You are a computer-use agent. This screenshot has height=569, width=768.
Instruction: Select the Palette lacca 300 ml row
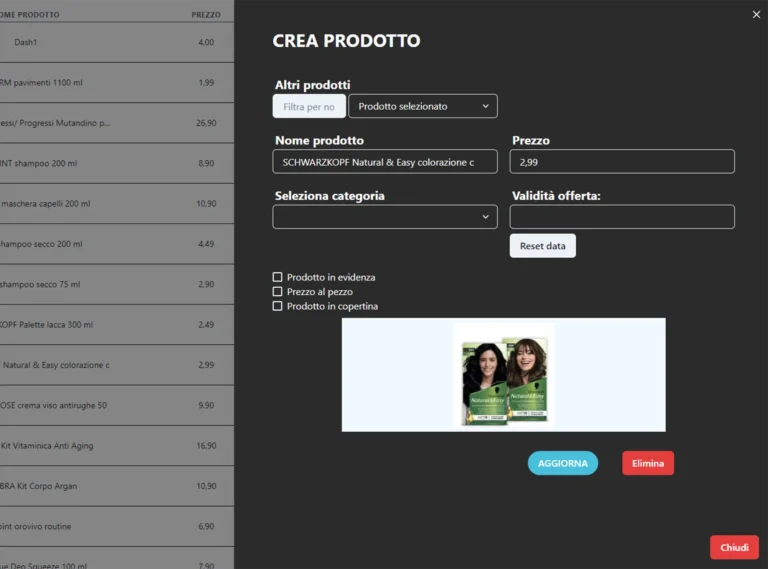(117, 325)
